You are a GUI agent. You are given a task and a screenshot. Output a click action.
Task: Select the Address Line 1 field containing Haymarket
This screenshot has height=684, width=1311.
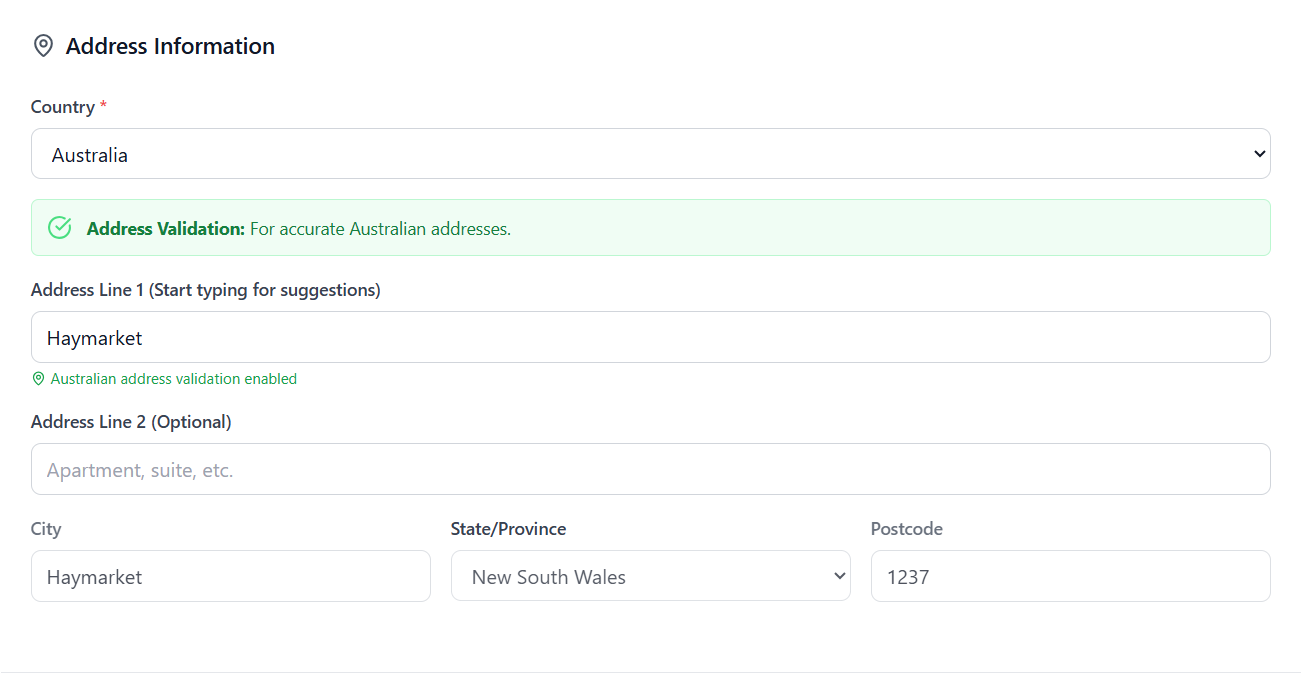pyautogui.click(x=650, y=337)
